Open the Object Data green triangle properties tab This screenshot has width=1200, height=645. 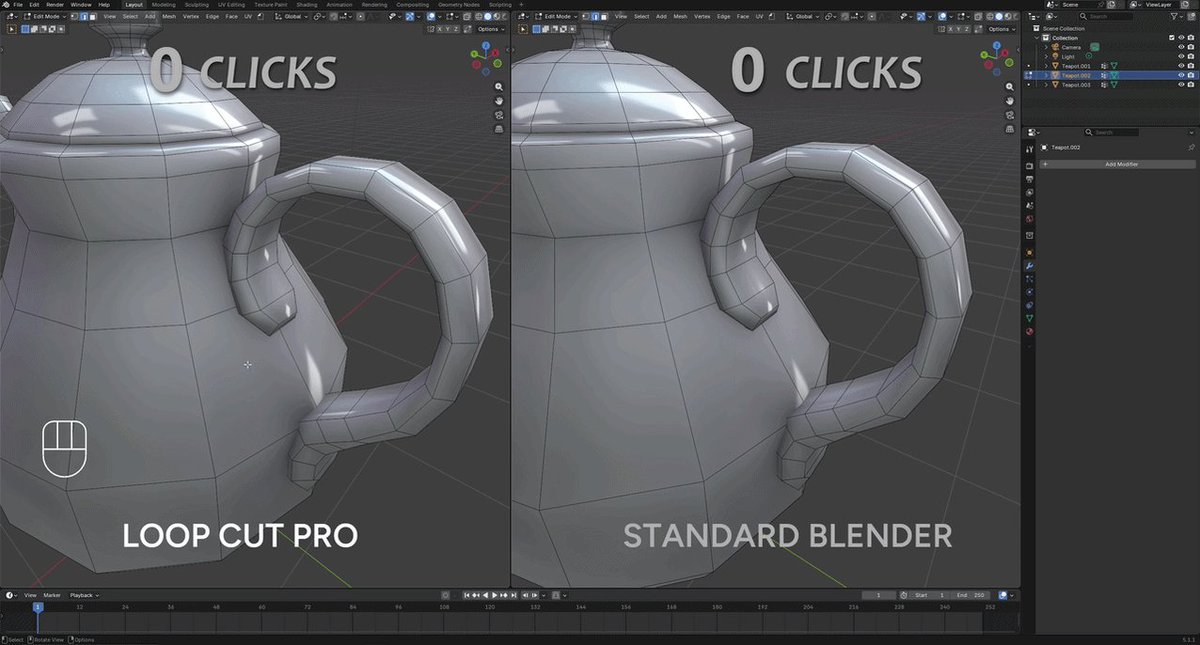(x=1029, y=318)
